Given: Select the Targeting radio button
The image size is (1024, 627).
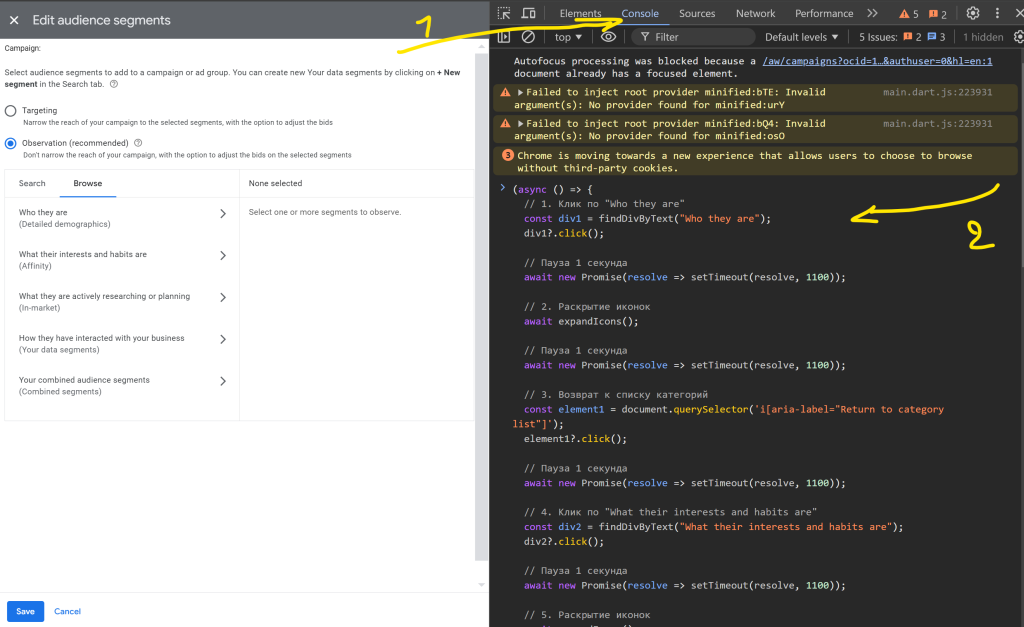Looking at the screenshot, I should tap(11, 111).
